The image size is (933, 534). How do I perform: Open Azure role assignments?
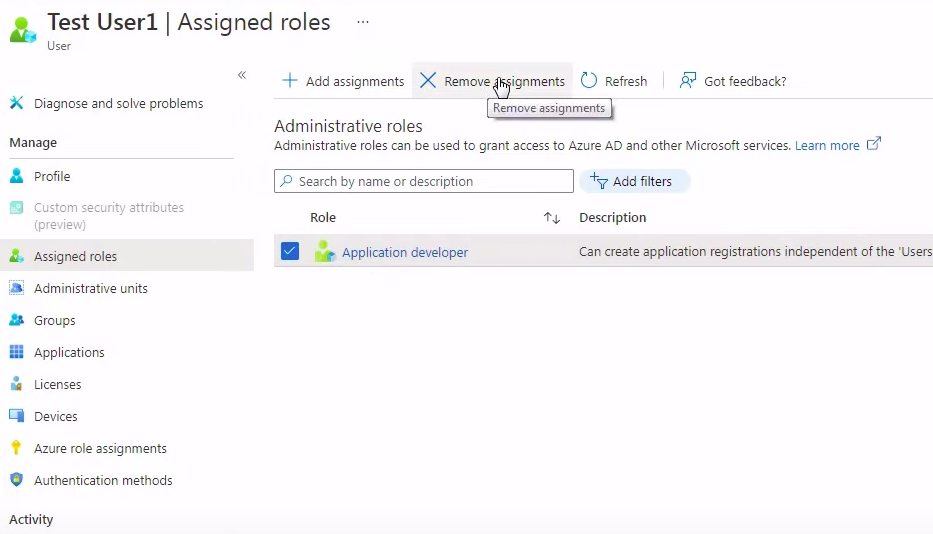pos(100,448)
